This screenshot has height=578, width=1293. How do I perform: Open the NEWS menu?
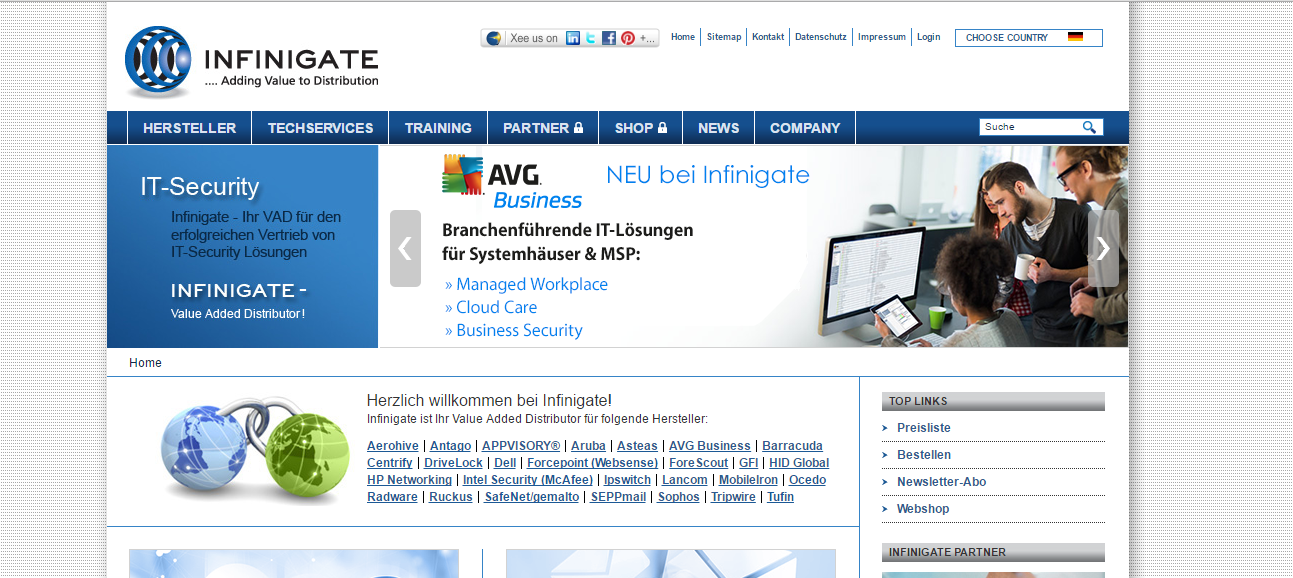719,128
